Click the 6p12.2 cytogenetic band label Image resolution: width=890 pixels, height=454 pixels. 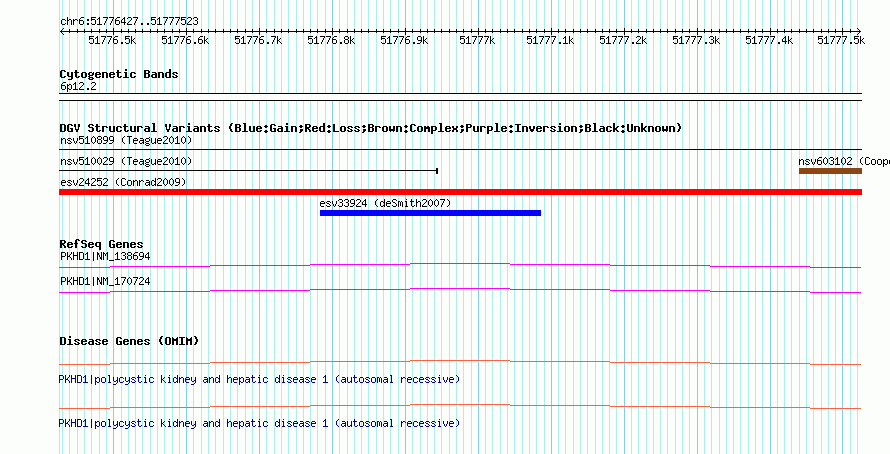tap(78, 87)
